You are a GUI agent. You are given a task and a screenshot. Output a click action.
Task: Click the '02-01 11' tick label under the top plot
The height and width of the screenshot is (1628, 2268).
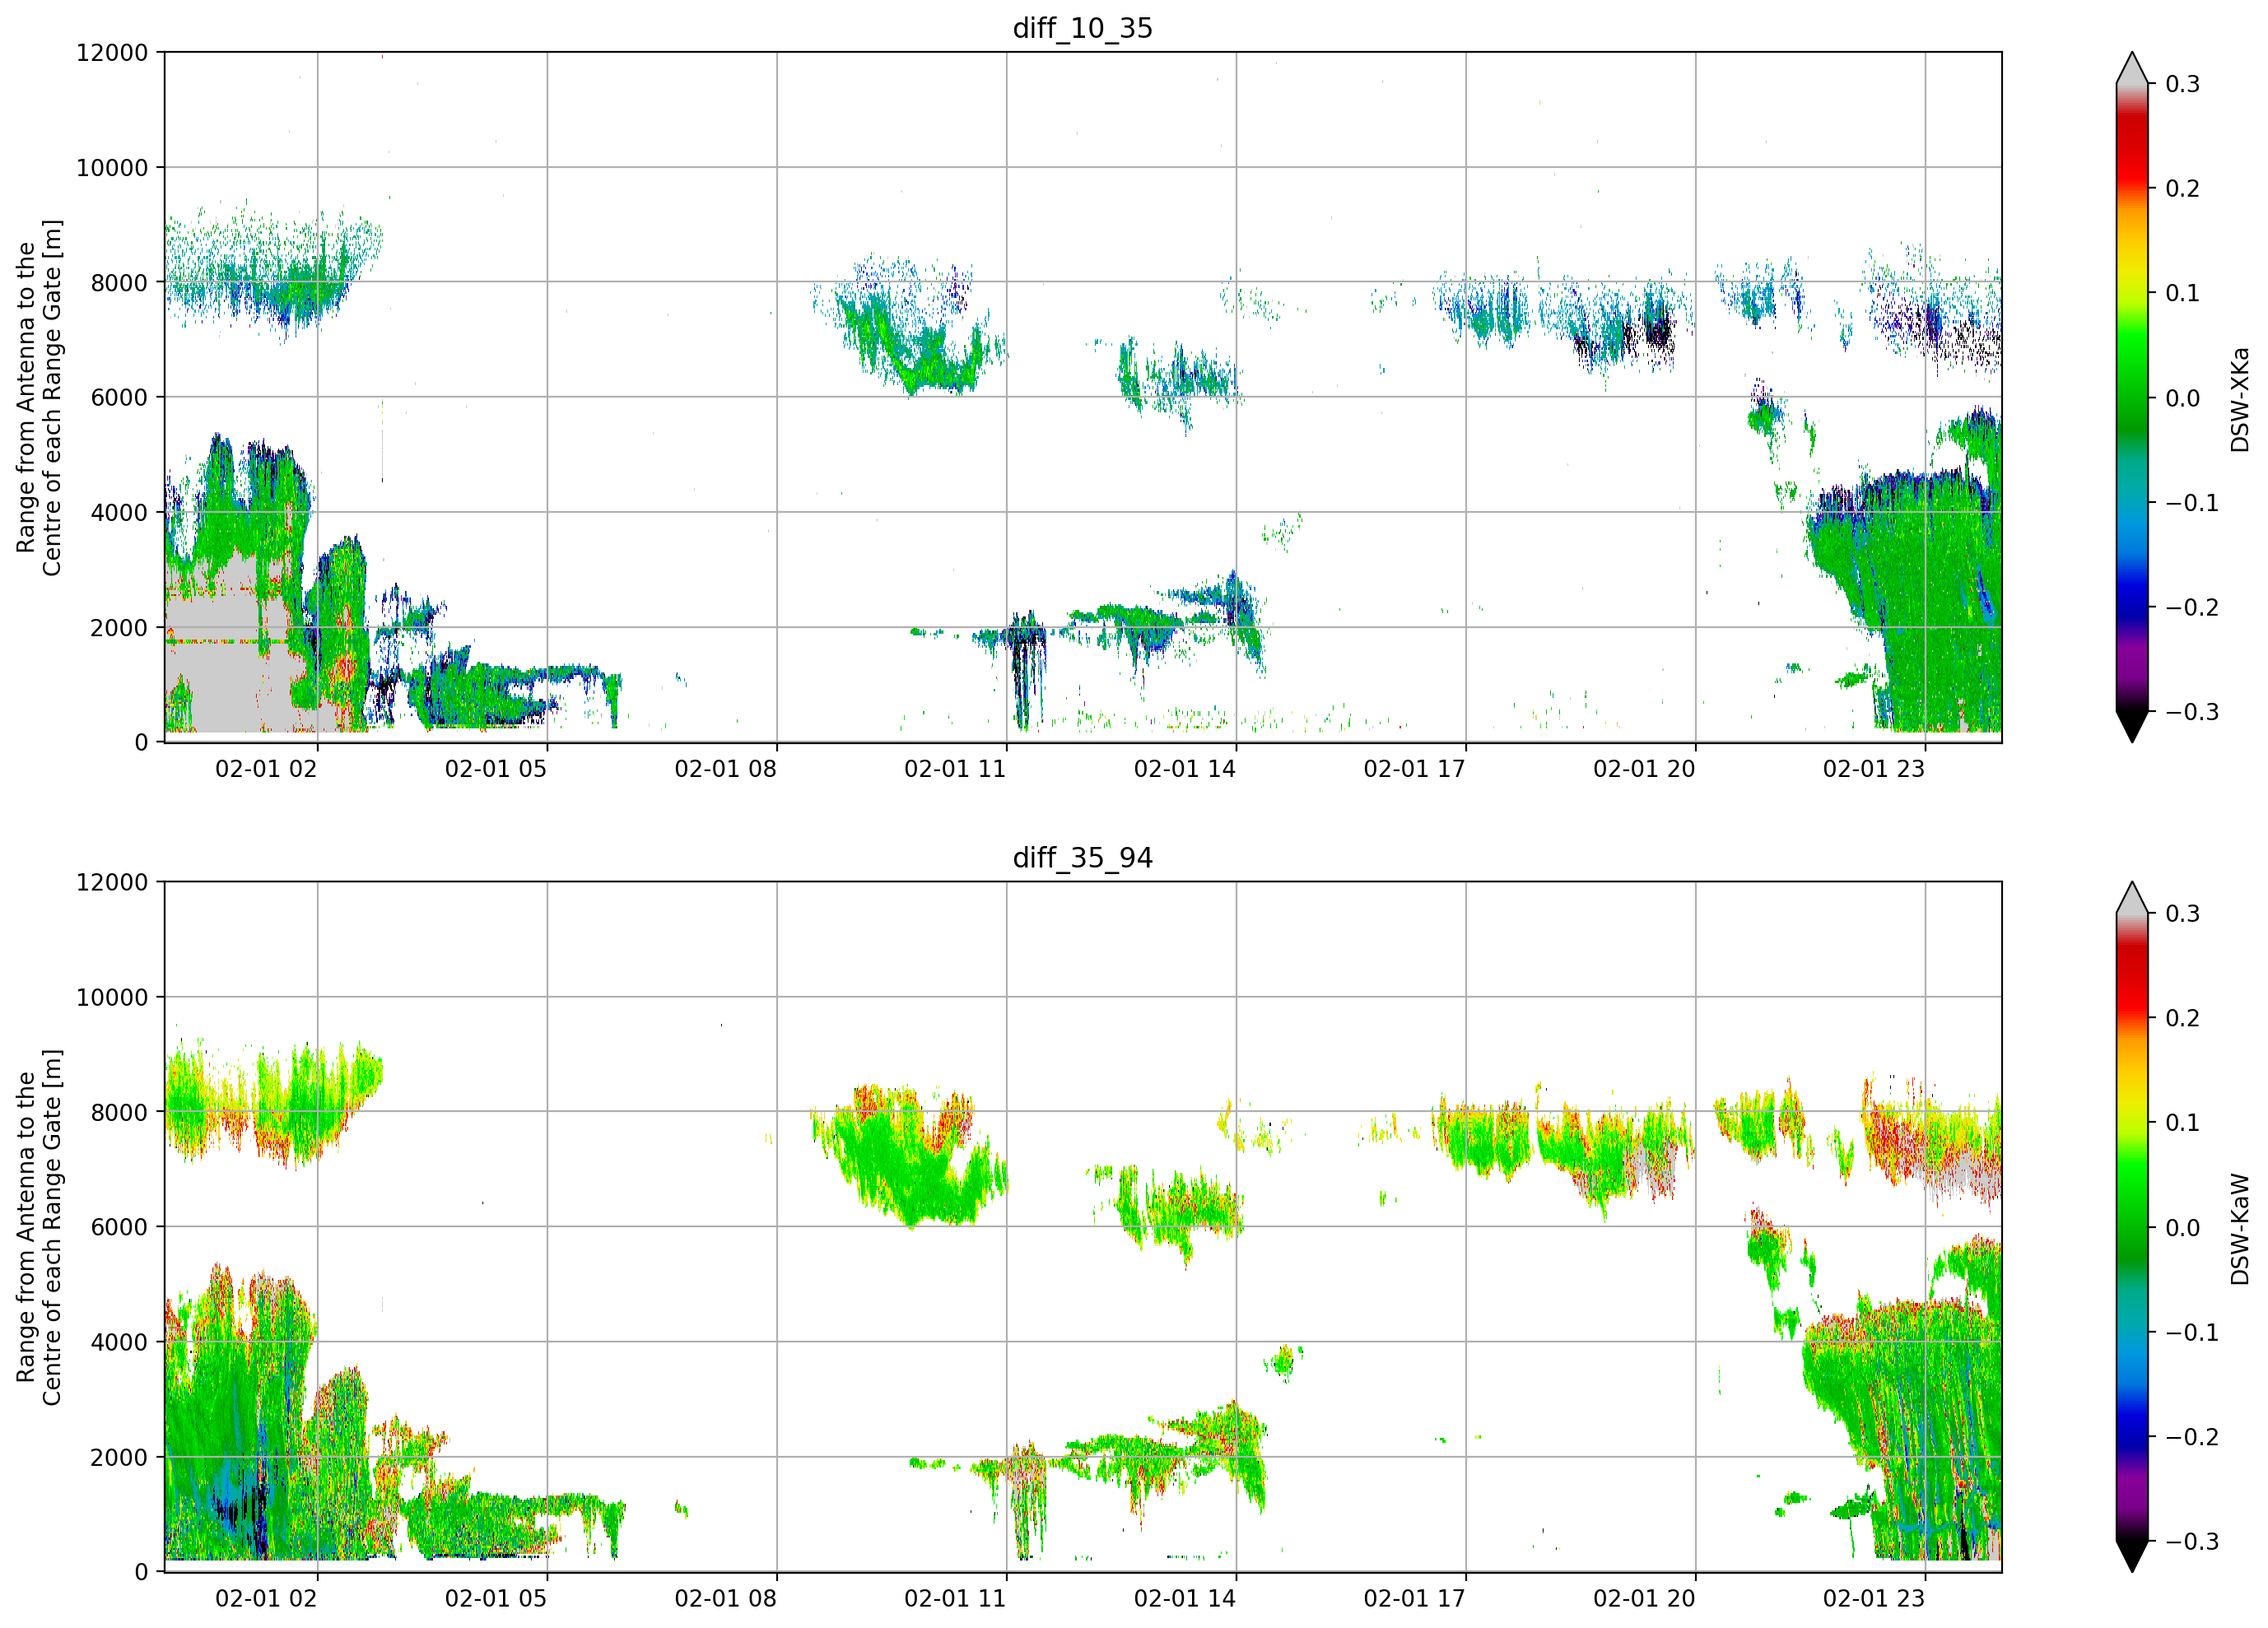(955, 769)
